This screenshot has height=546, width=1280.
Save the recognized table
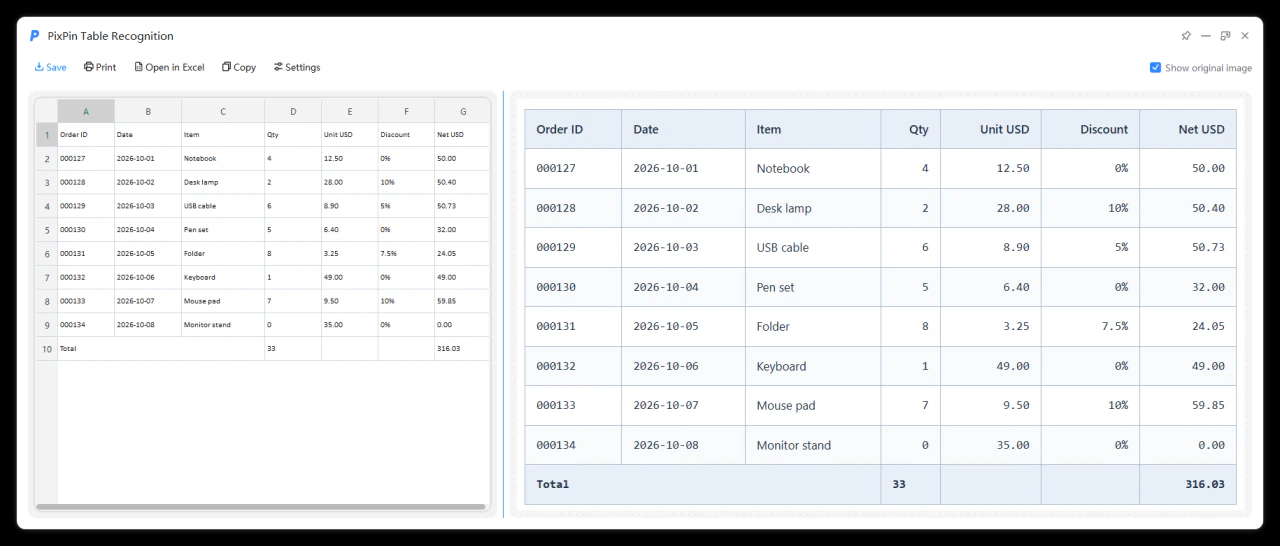pos(51,67)
